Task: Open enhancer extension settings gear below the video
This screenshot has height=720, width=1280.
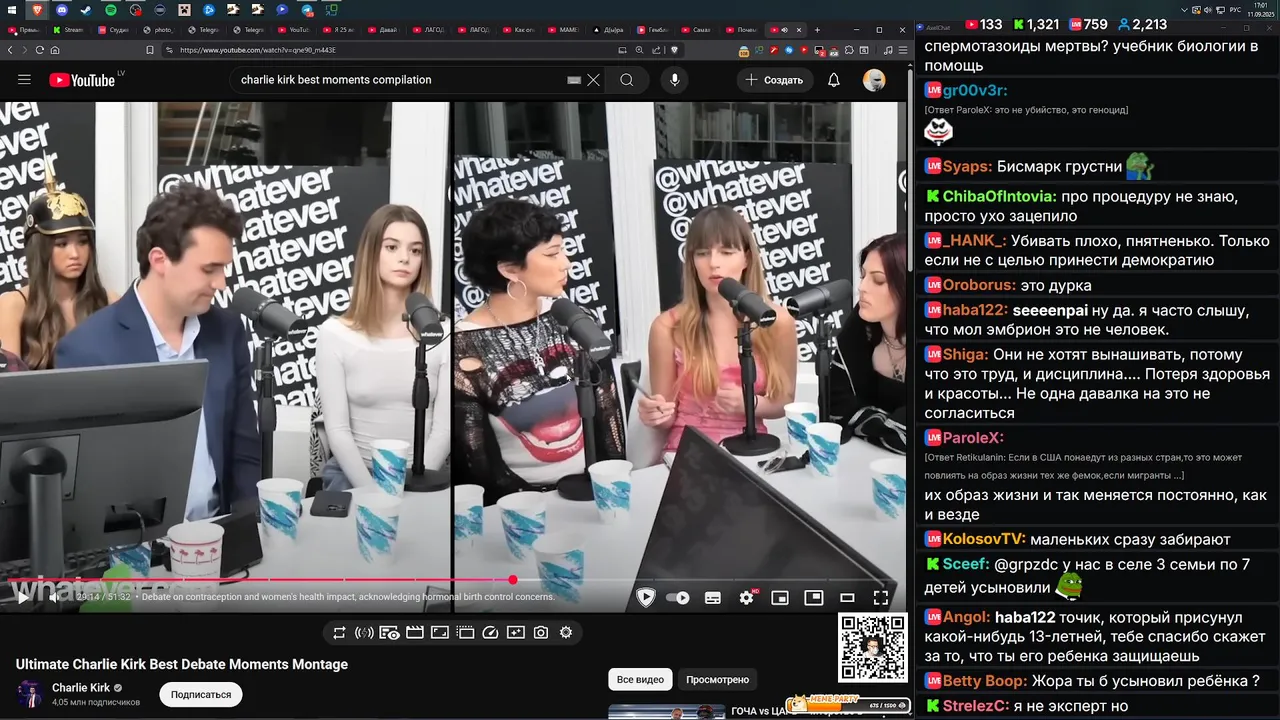Action: coord(566,632)
